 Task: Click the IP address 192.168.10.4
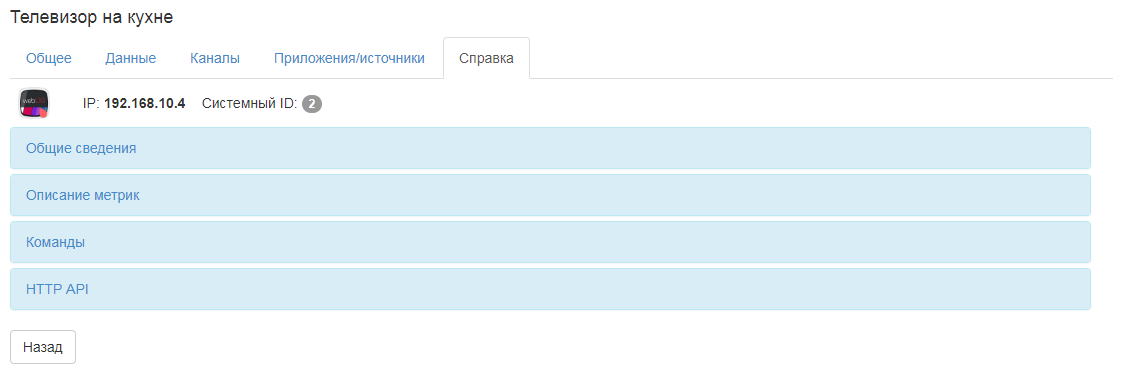coord(145,104)
